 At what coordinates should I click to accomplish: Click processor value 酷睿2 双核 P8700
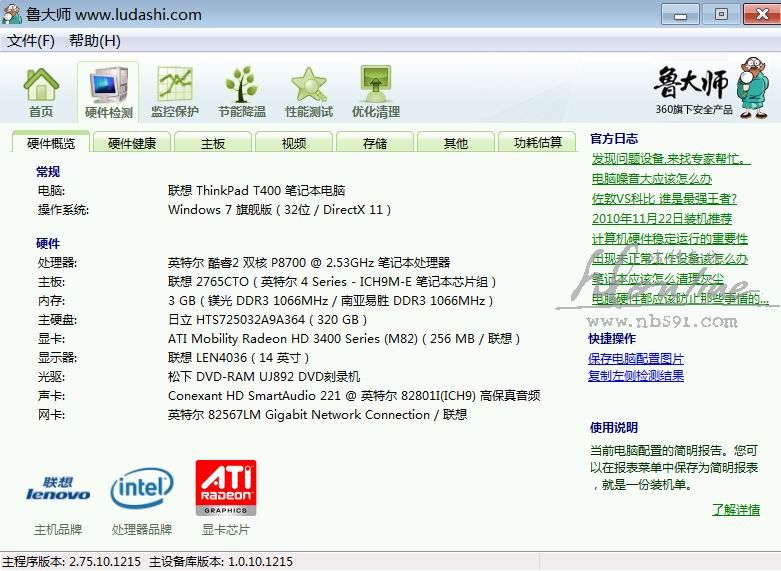(x=309, y=263)
